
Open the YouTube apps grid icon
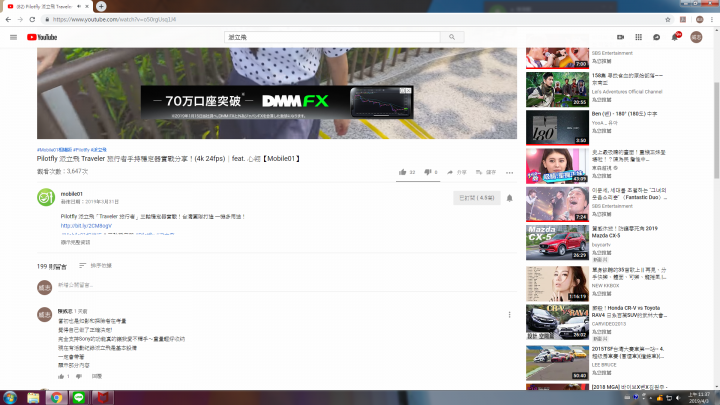(638, 37)
